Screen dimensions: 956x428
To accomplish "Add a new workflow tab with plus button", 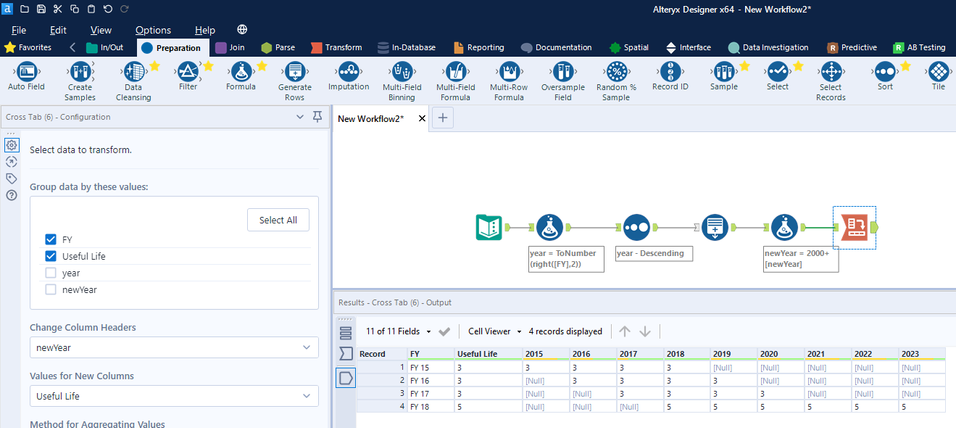I will tap(443, 119).
